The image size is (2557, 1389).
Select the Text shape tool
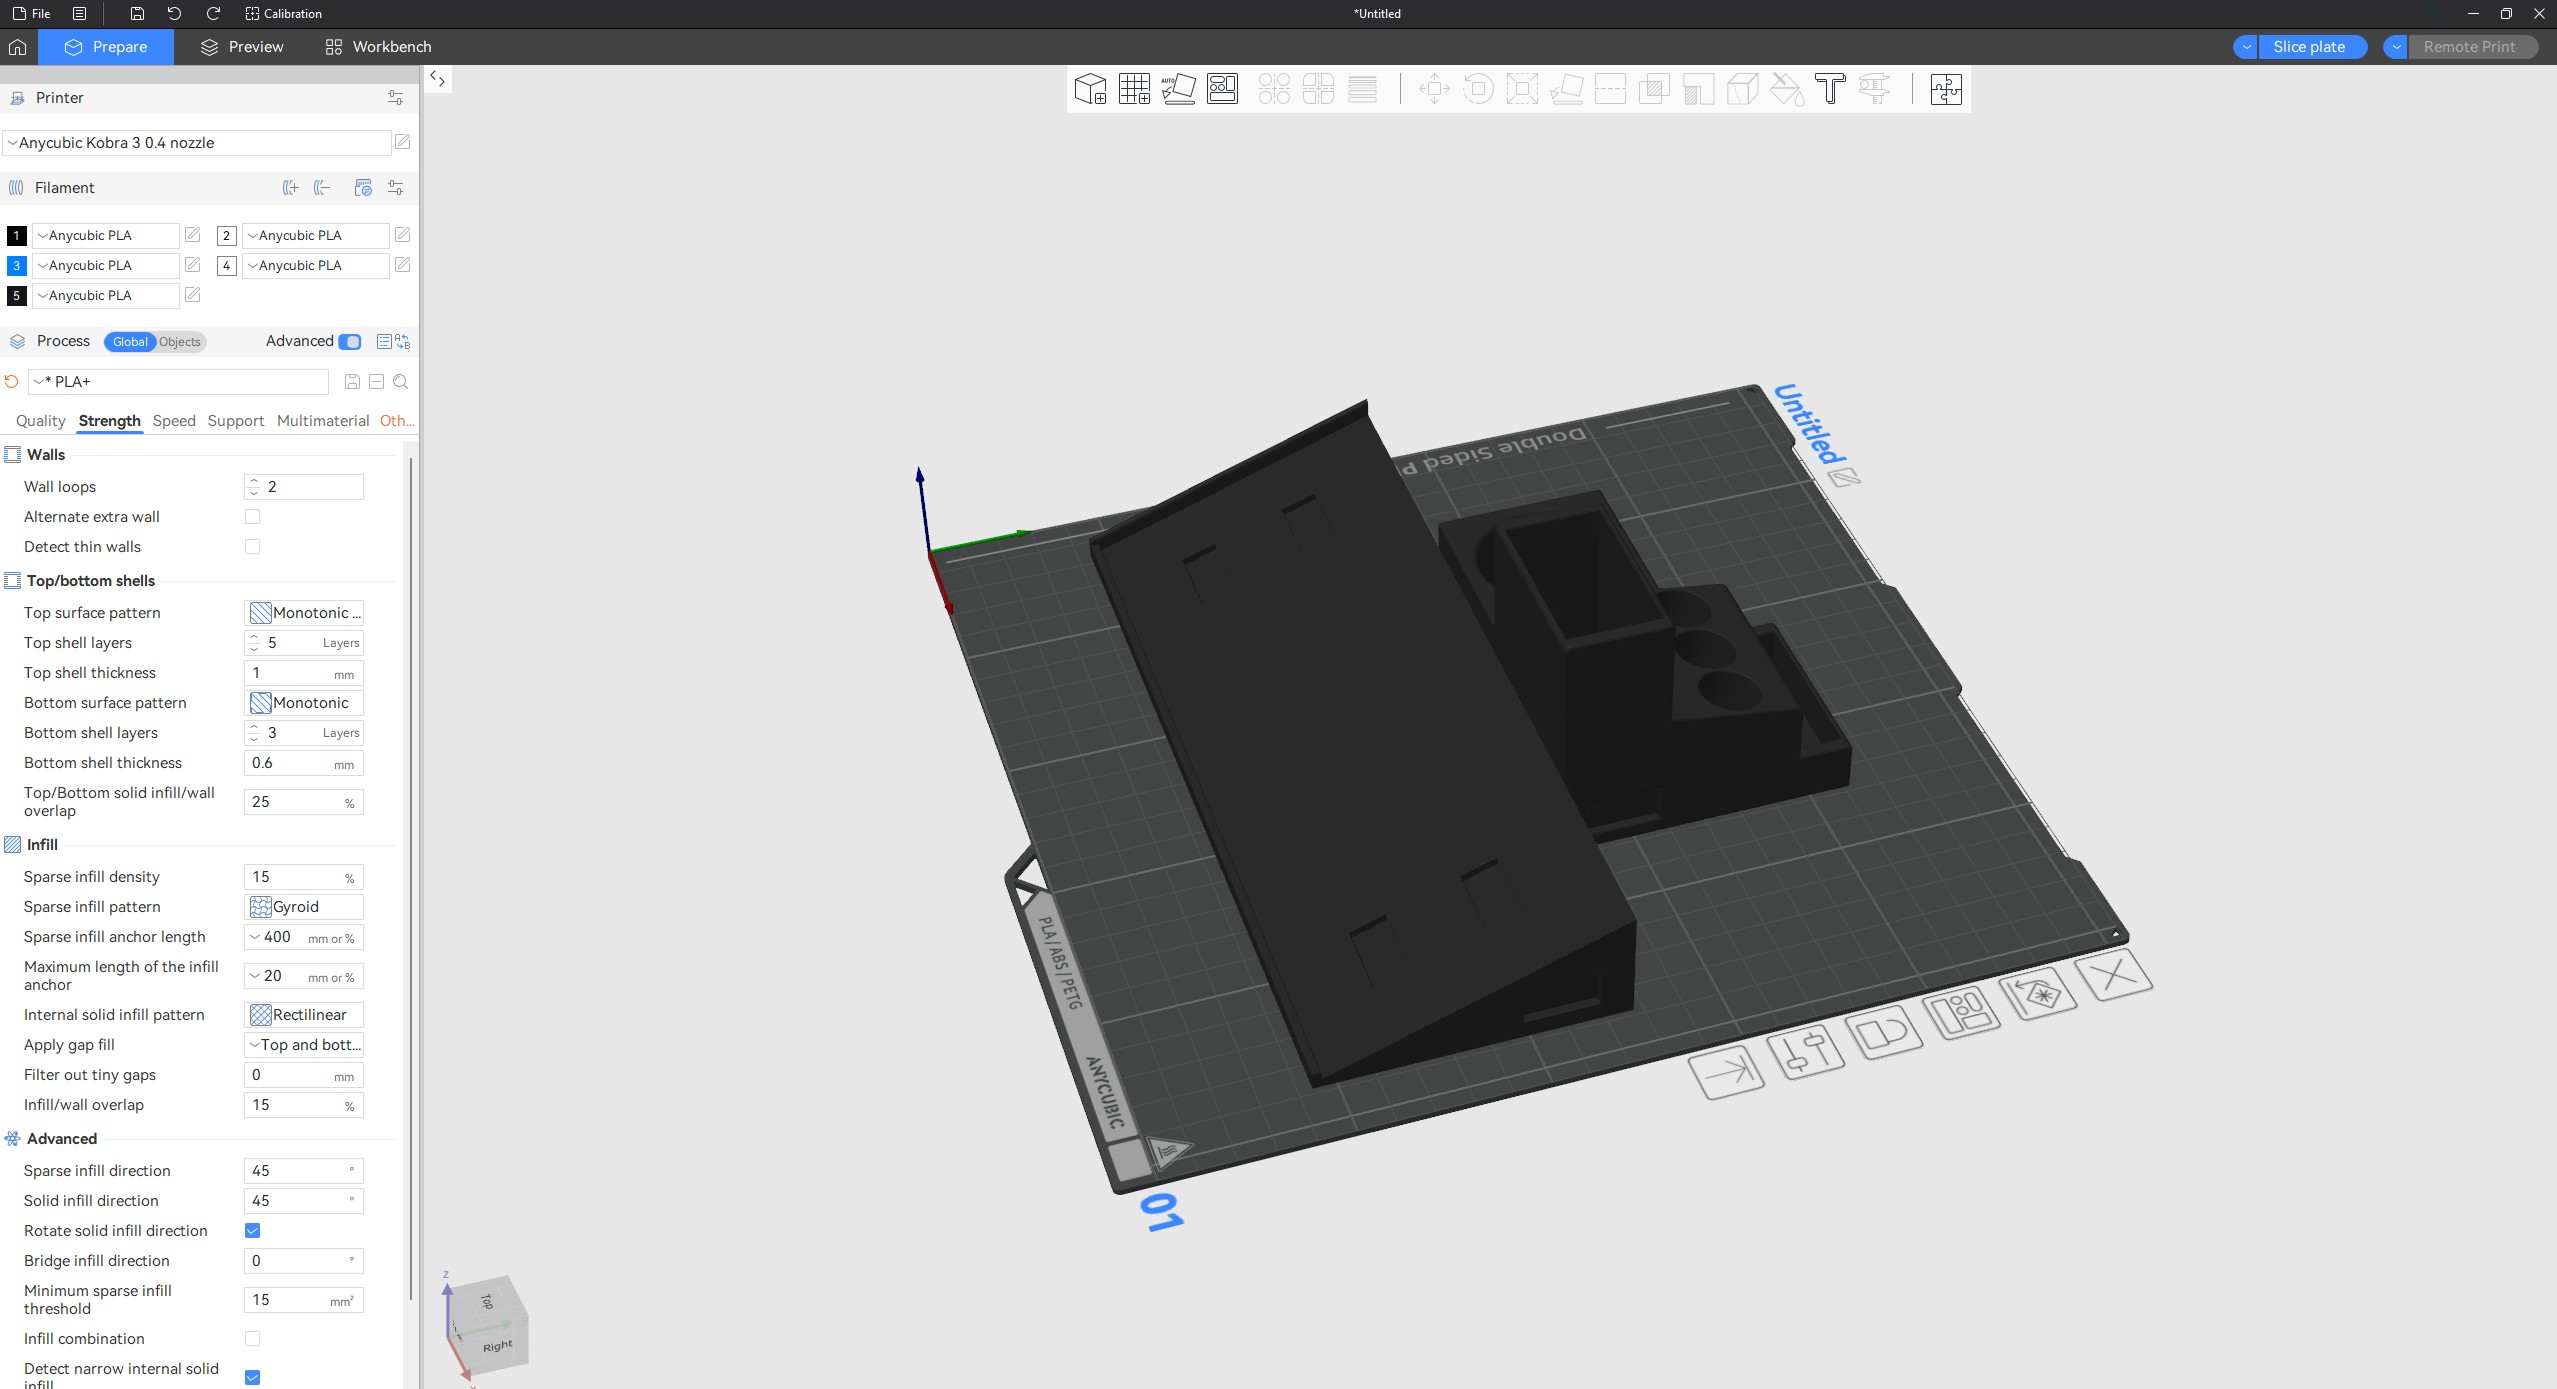[x=1830, y=89]
